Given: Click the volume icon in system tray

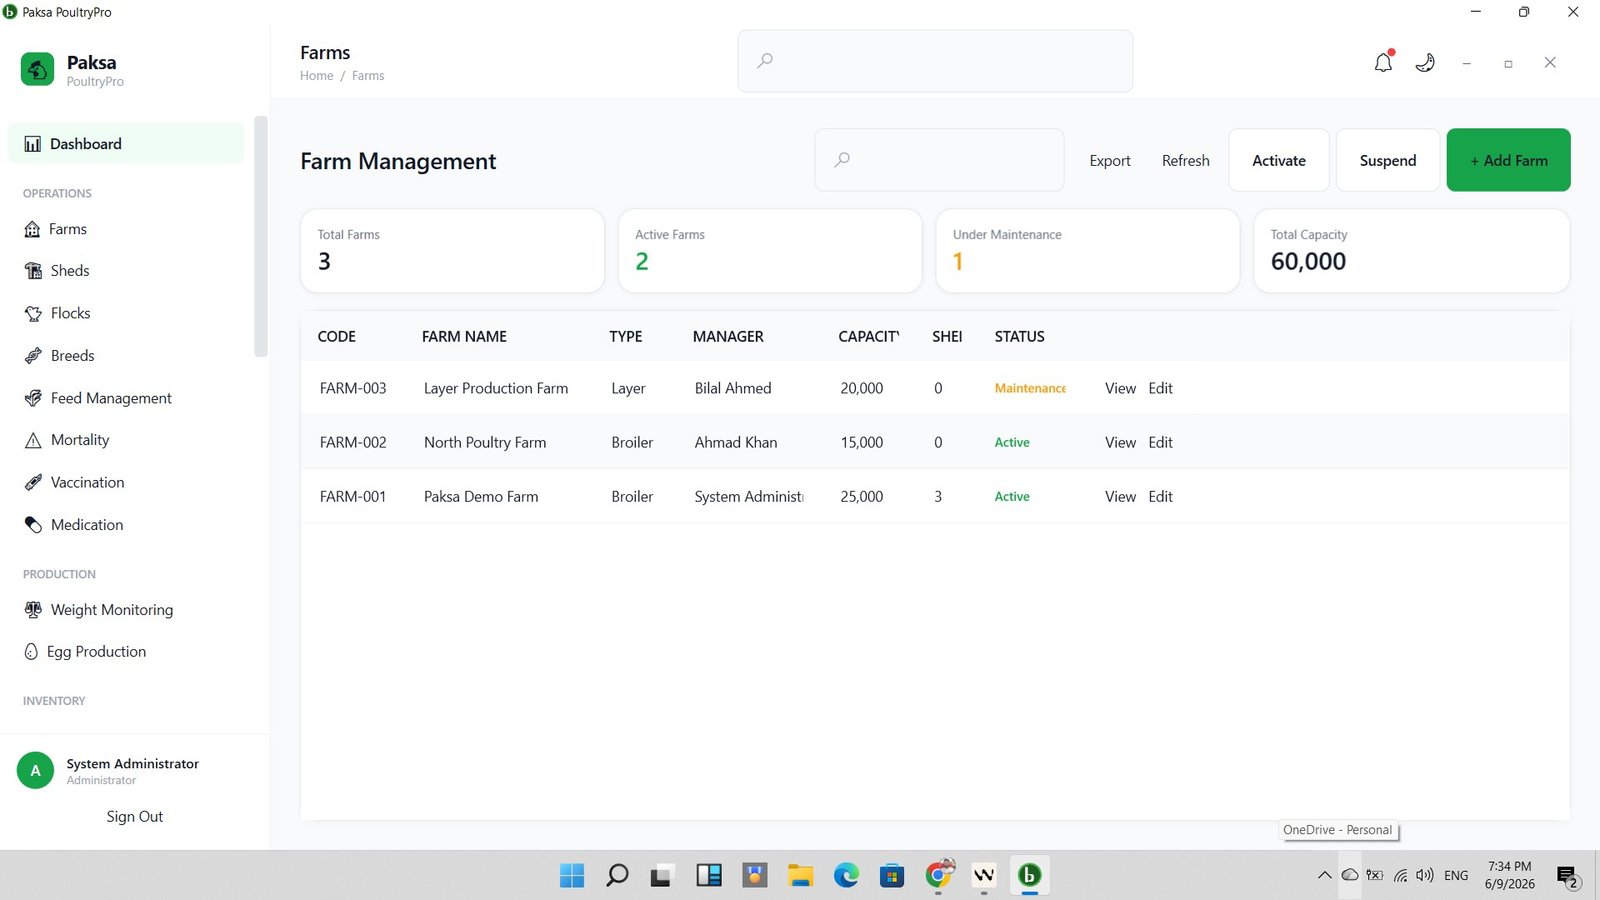Looking at the screenshot, I should (x=1424, y=876).
